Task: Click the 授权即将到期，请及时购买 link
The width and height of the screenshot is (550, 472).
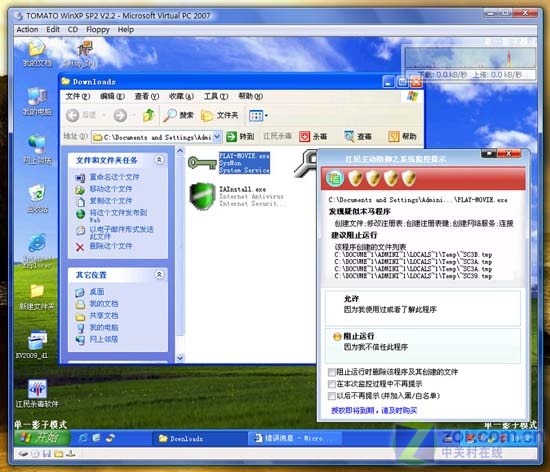Action: coord(374,410)
